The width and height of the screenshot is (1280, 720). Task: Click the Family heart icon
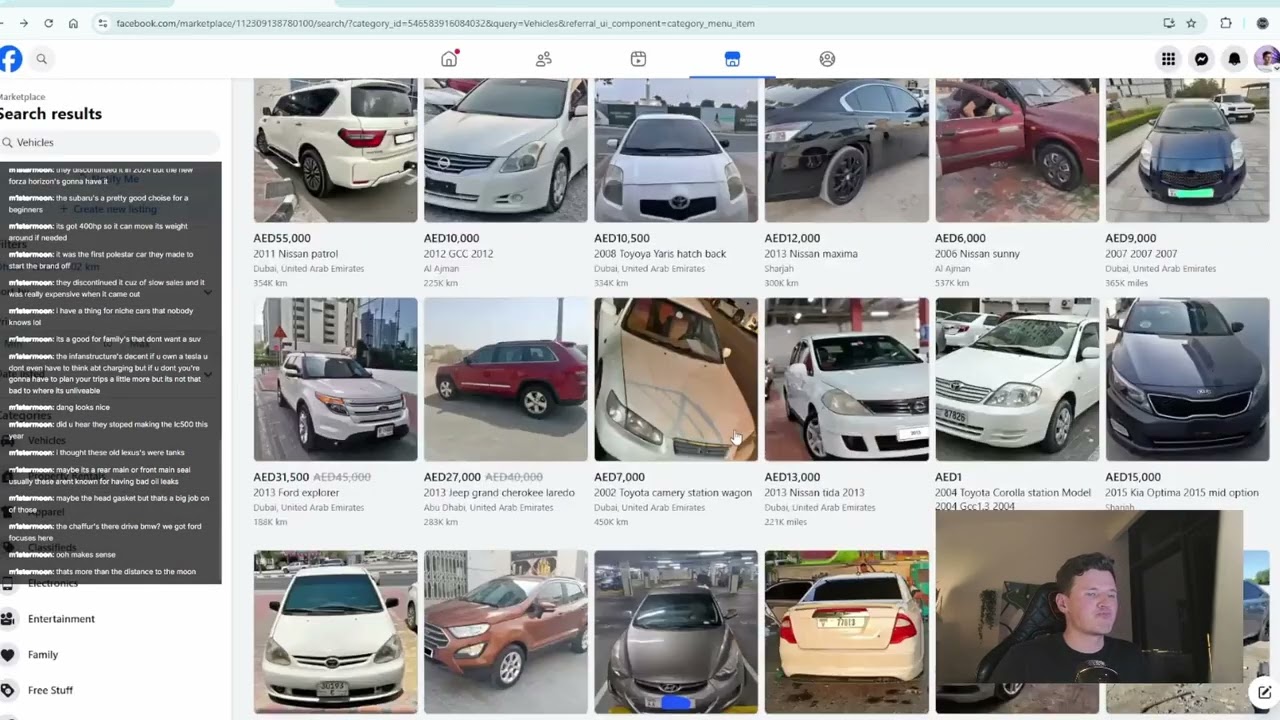(8, 655)
